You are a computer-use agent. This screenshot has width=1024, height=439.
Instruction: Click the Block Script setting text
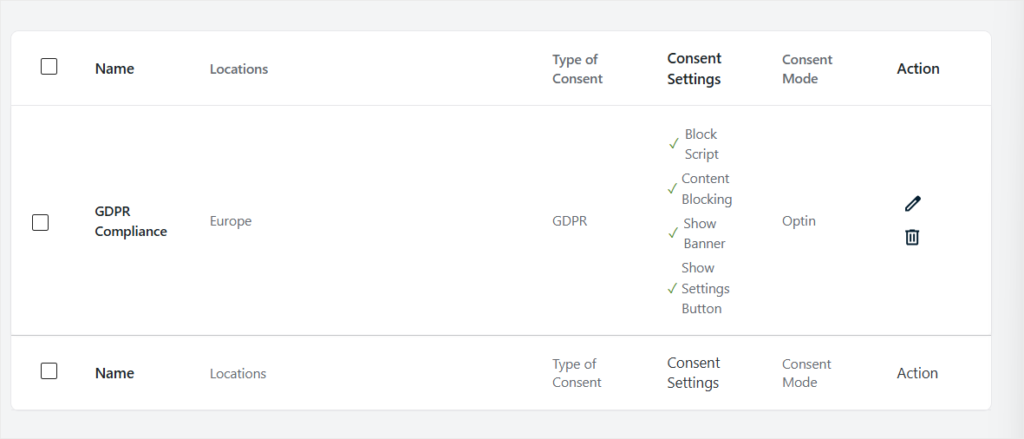701,144
